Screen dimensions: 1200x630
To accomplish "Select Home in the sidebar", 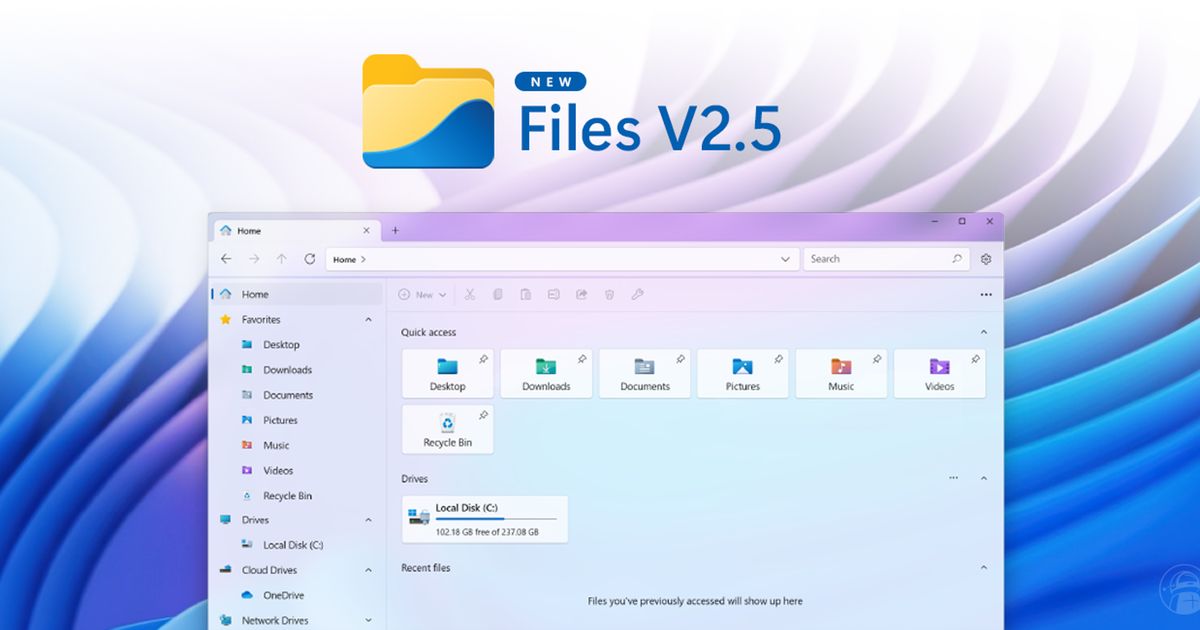I will (x=296, y=294).
